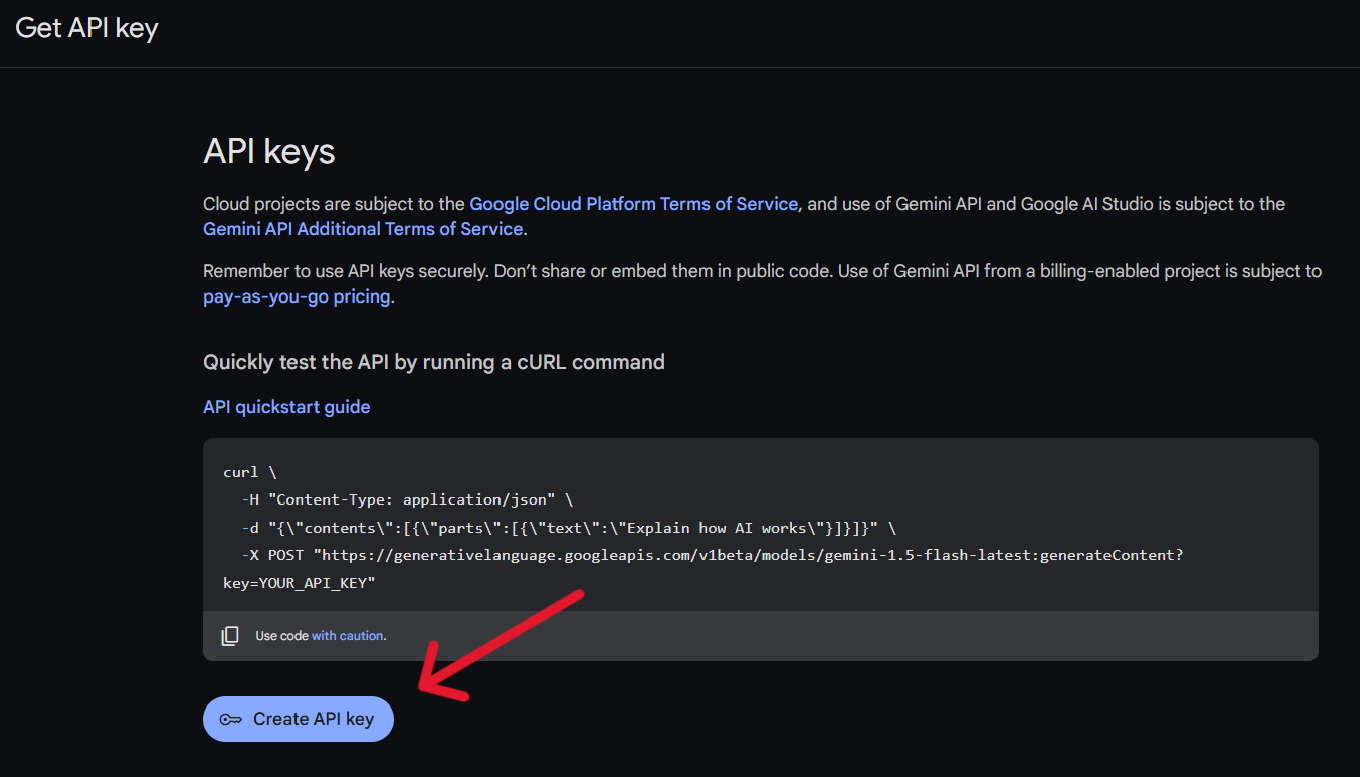Click the 'with caution' link
The height and width of the screenshot is (777, 1360).
pyautogui.click(x=347, y=636)
